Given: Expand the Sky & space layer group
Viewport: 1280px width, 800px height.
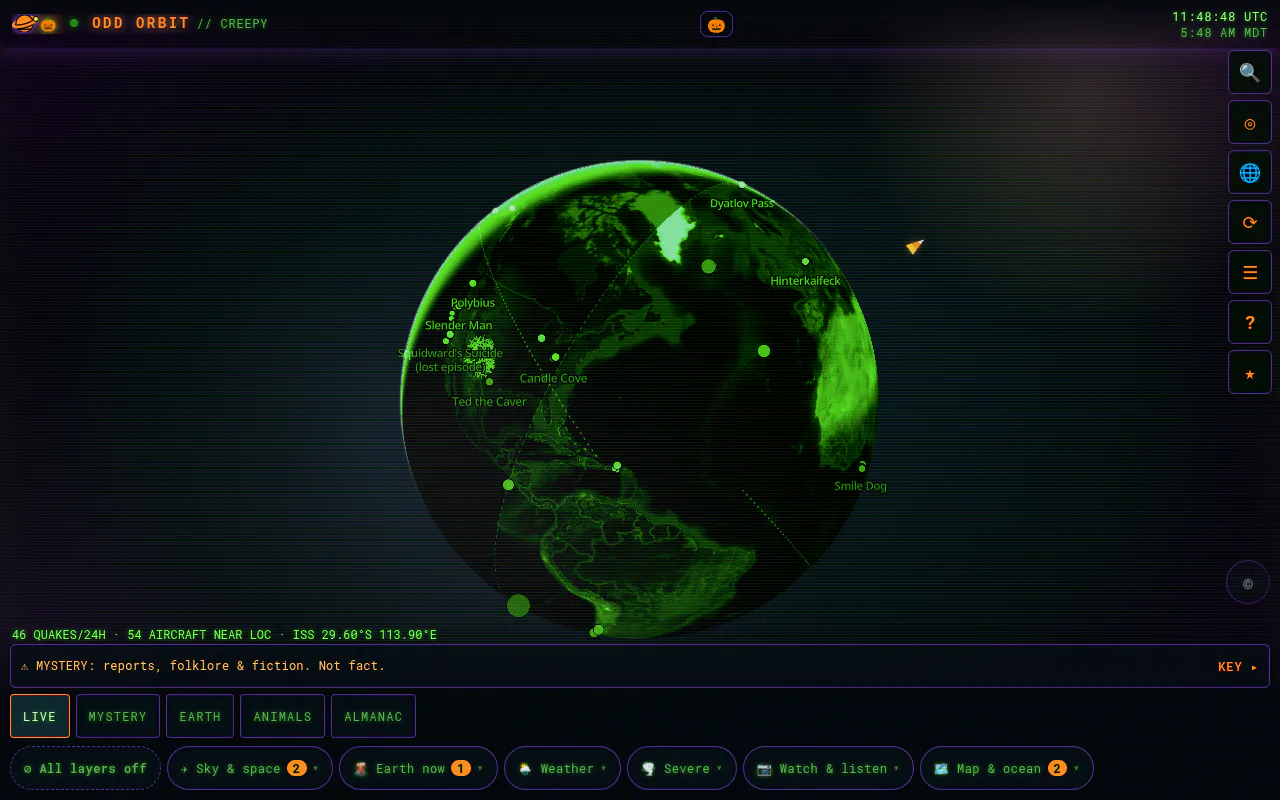Looking at the screenshot, I should (250, 768).
